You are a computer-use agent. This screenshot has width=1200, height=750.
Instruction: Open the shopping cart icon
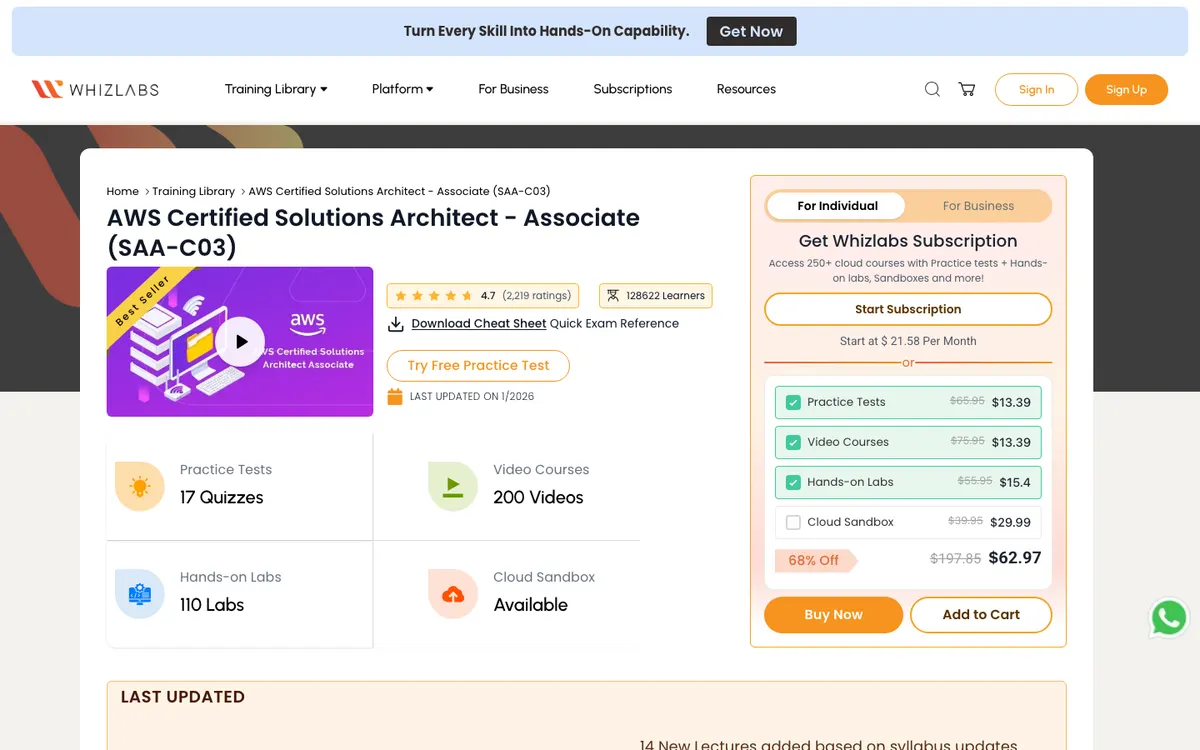(967, 89)
